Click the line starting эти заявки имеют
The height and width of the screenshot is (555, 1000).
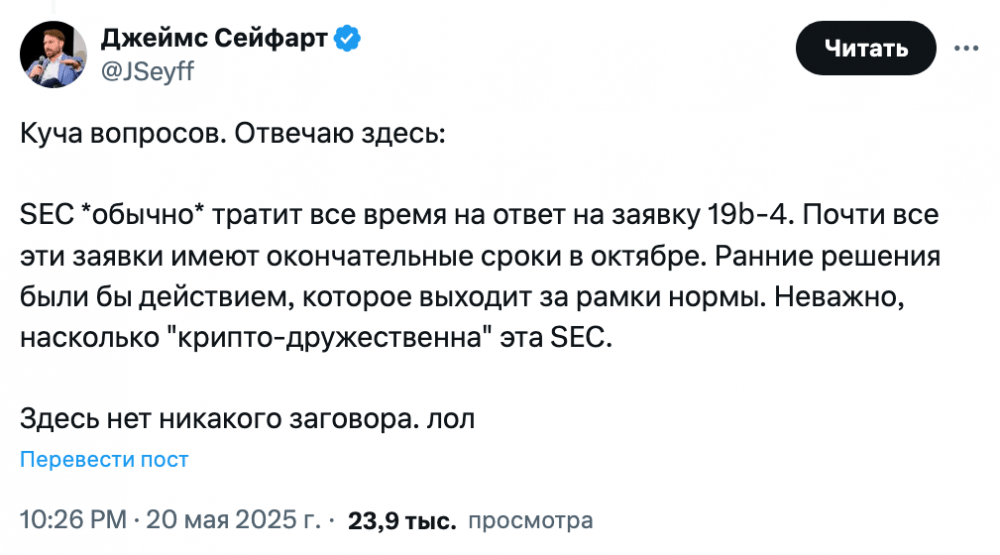coord(480,256)
